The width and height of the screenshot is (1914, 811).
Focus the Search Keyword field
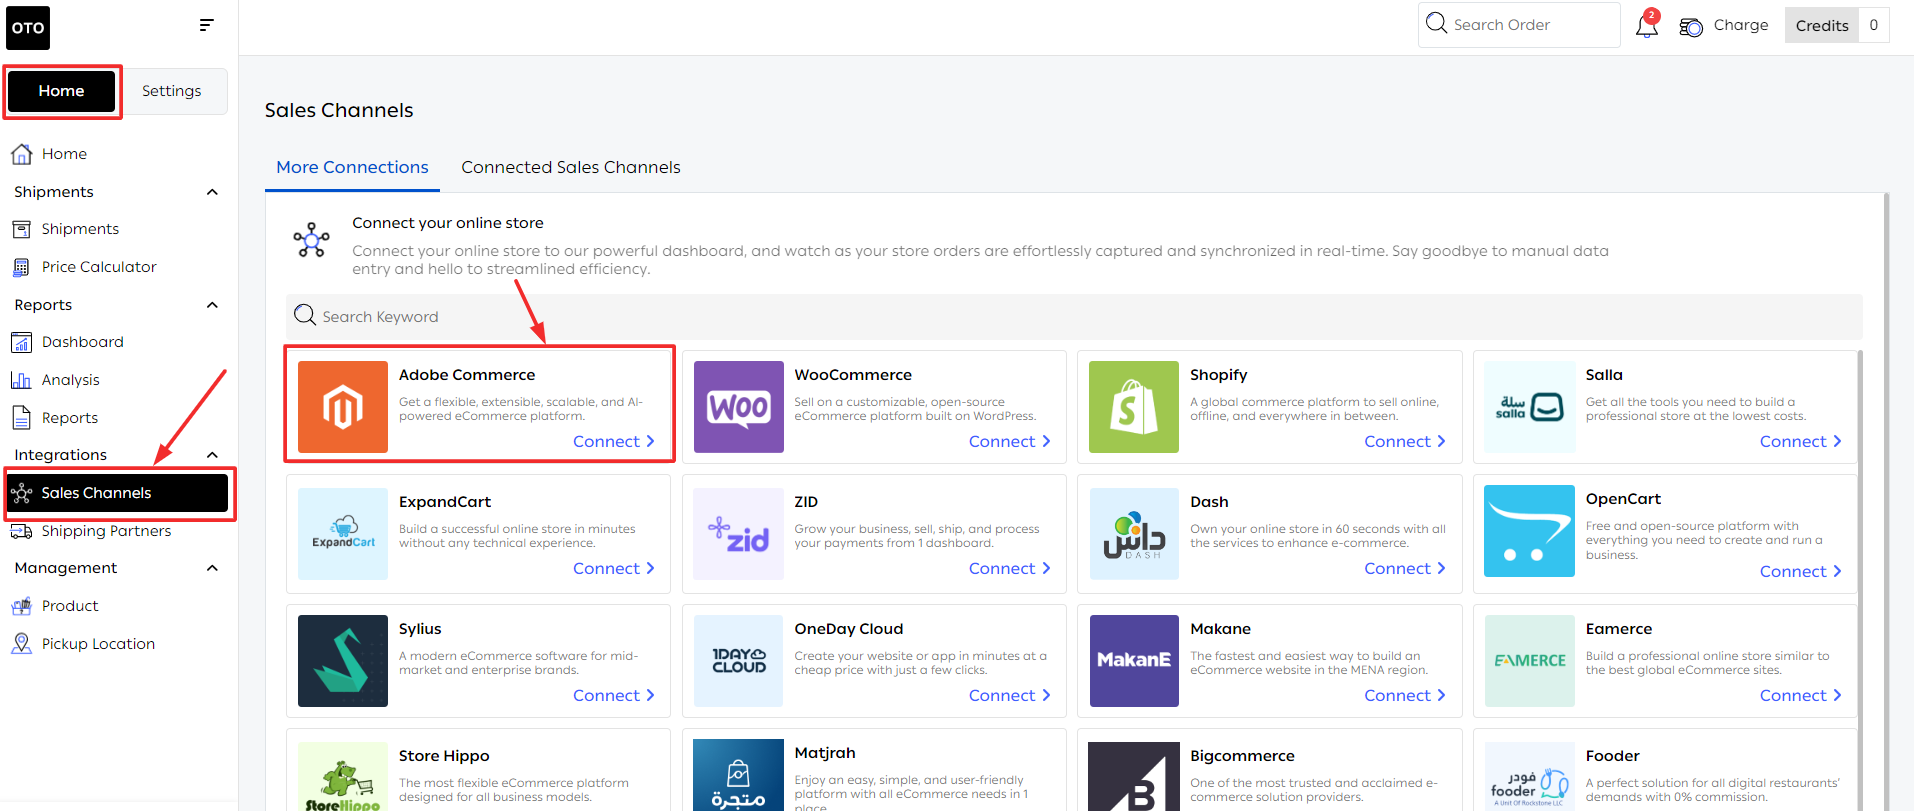1074,317
